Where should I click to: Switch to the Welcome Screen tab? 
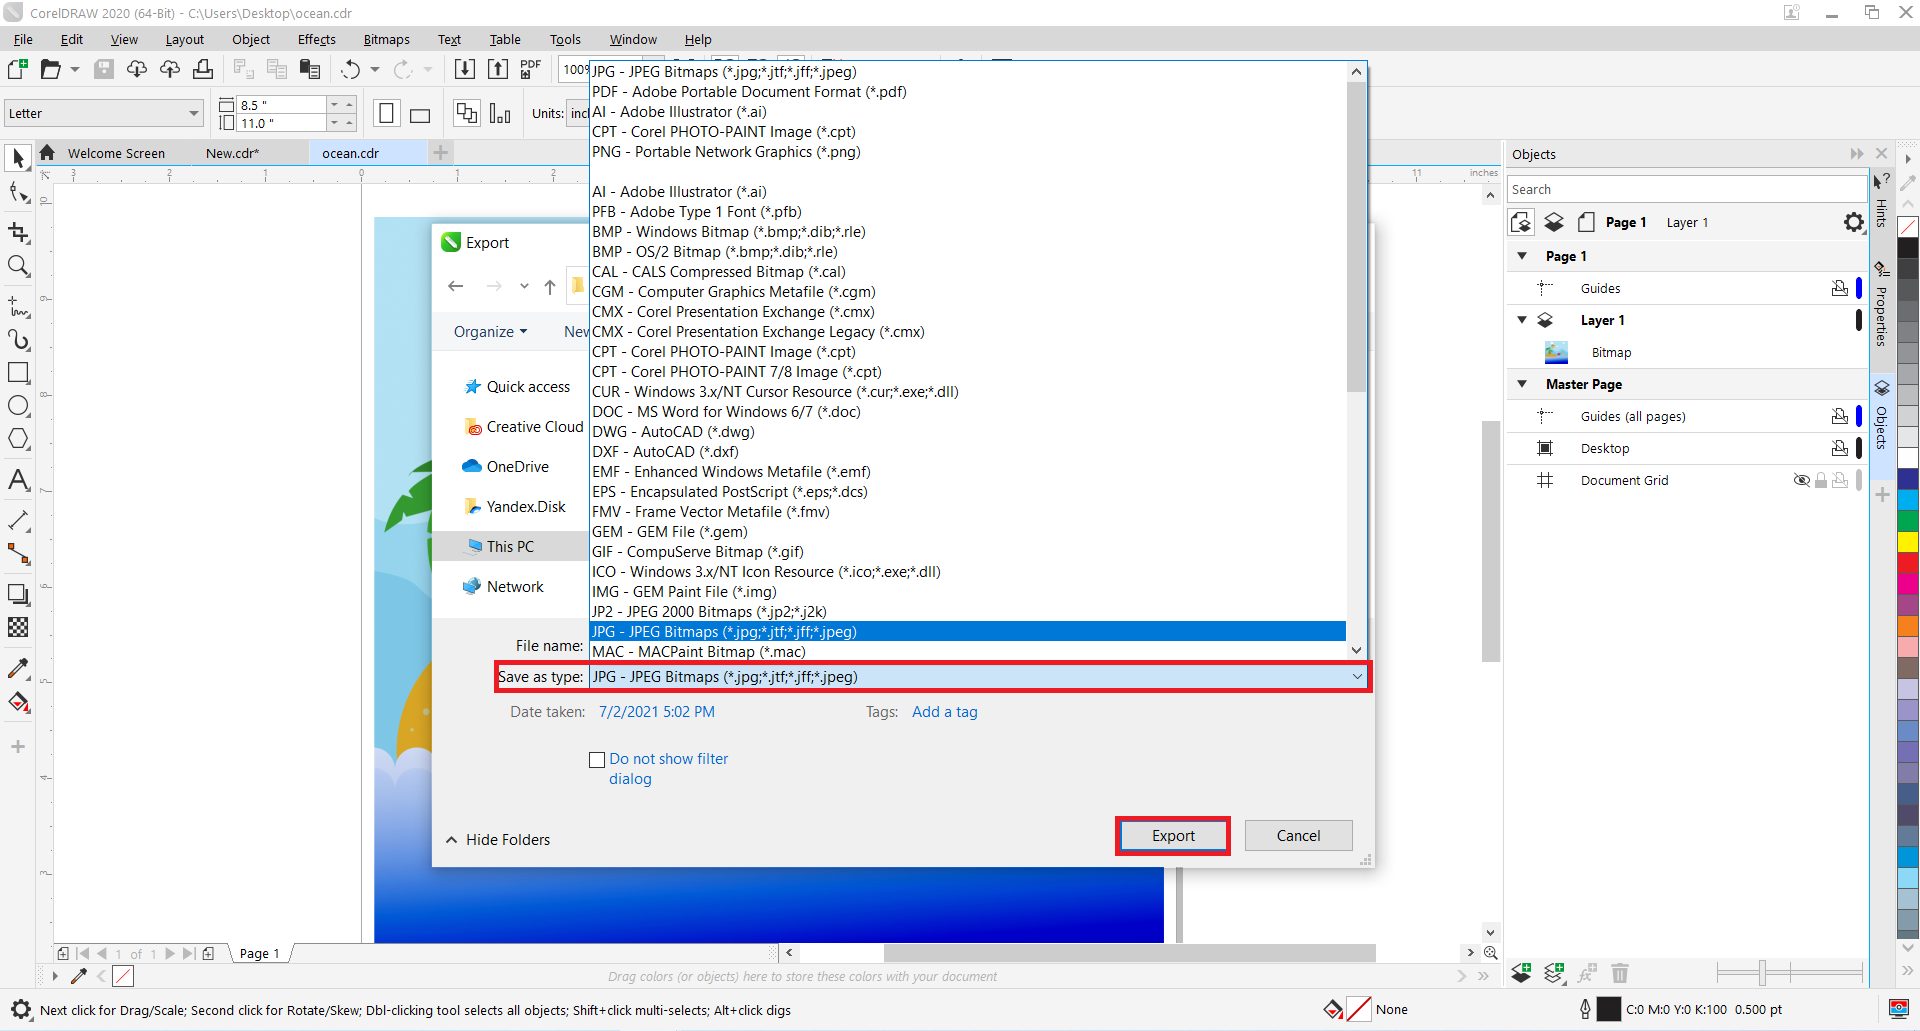pyautogui.click(x=116, y=153)
